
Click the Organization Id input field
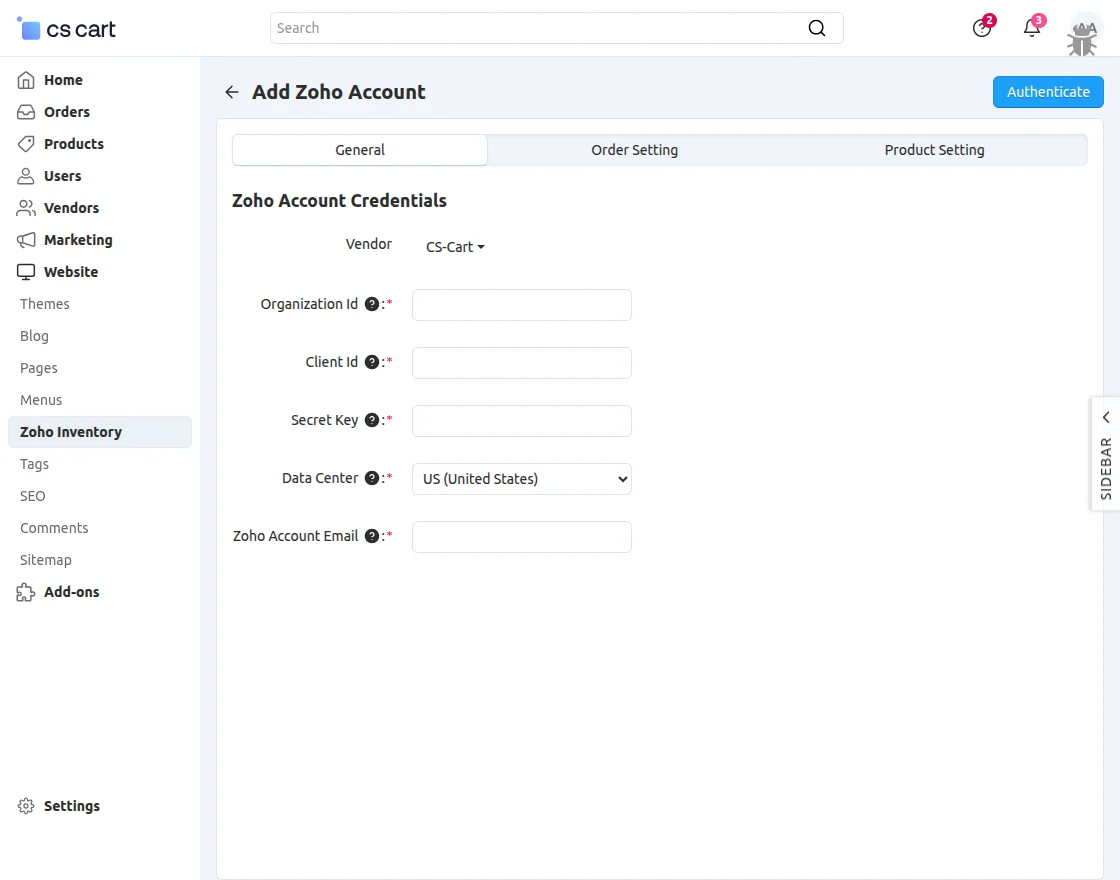521,305
